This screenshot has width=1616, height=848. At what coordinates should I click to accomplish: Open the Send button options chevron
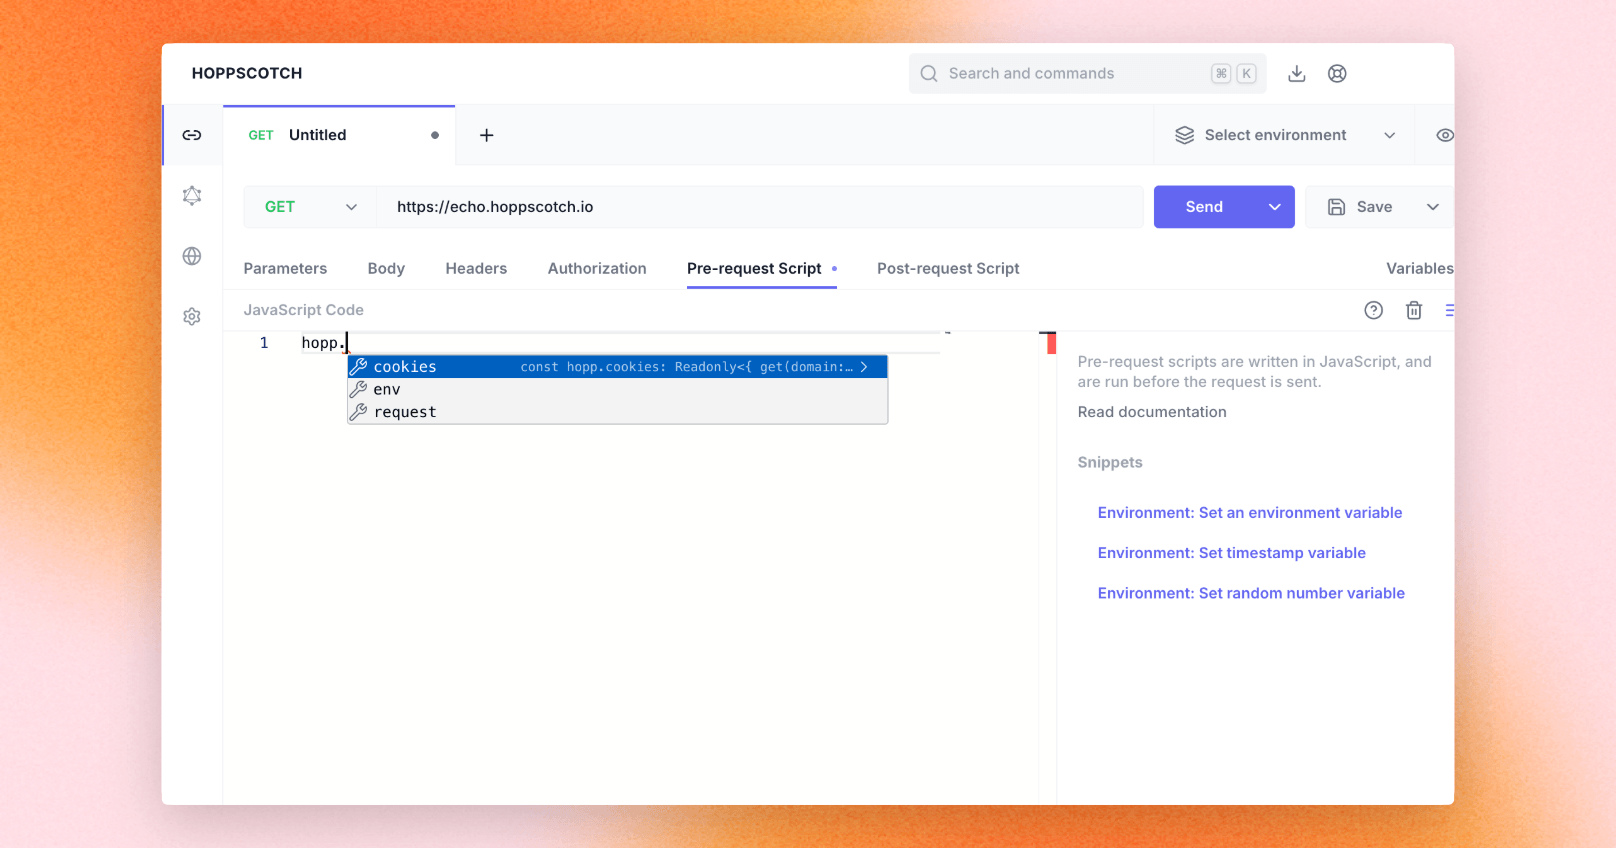[x=1274, y=207]
